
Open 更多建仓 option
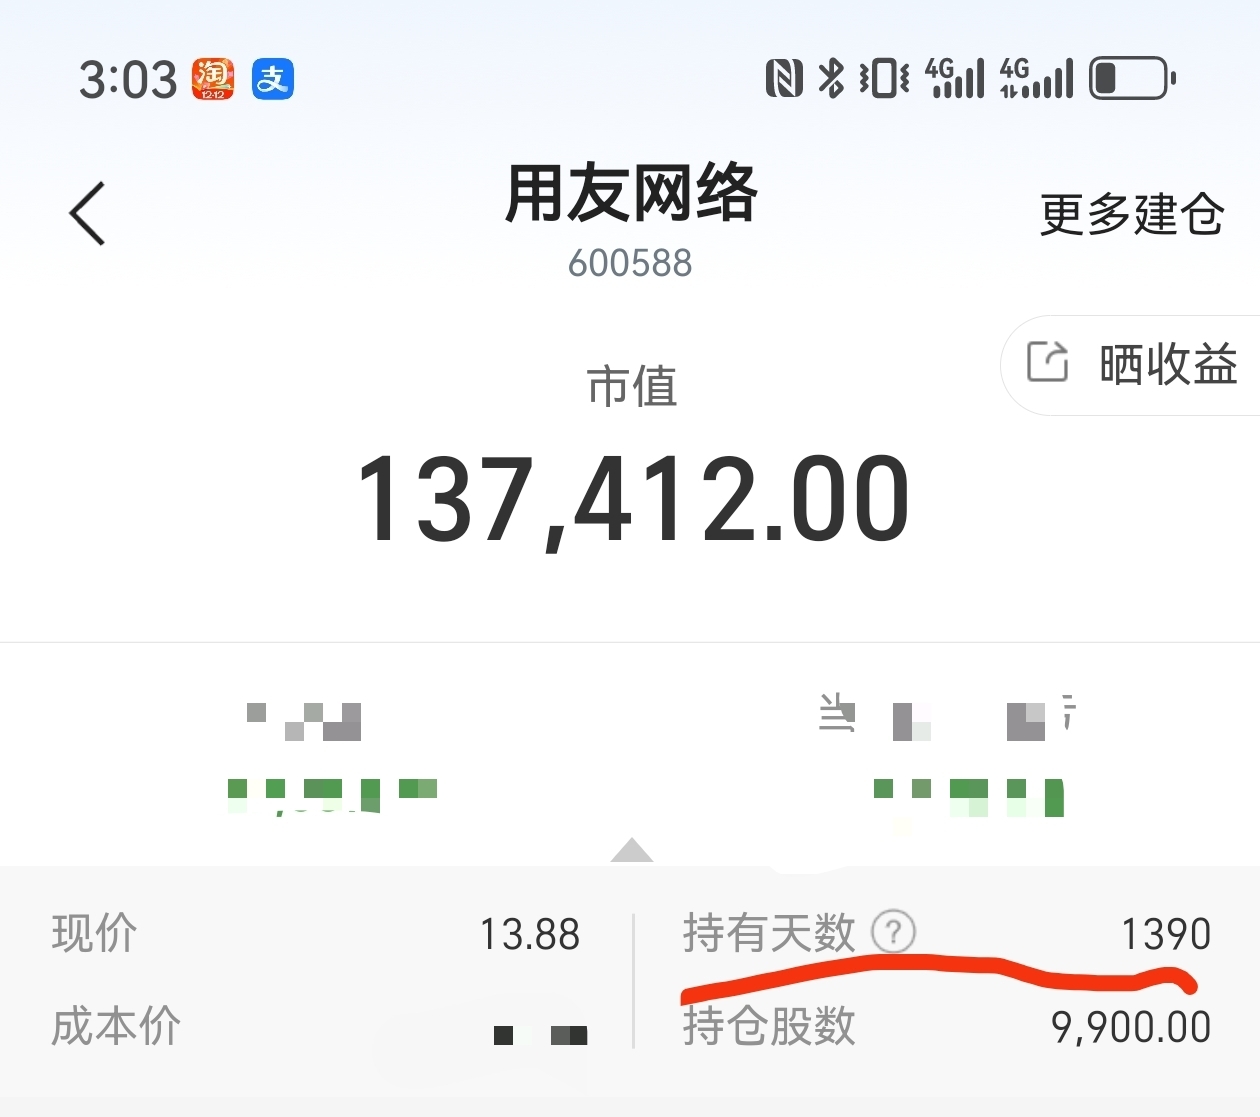click(1132, 214)
